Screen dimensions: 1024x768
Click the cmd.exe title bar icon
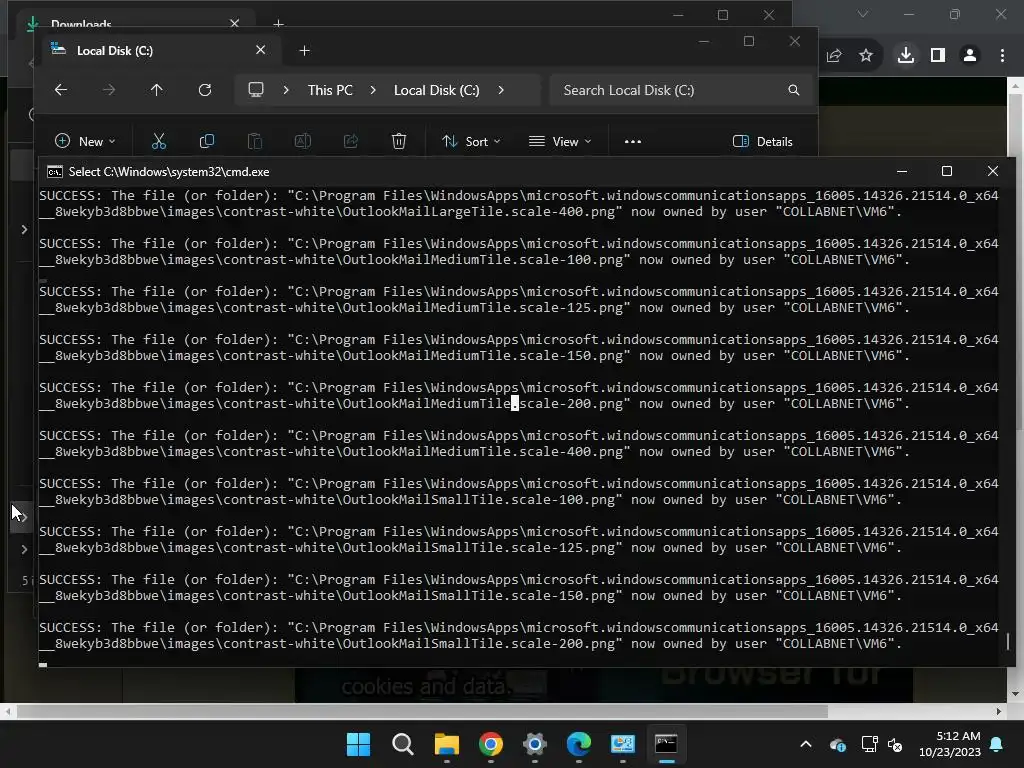(55, 172)
